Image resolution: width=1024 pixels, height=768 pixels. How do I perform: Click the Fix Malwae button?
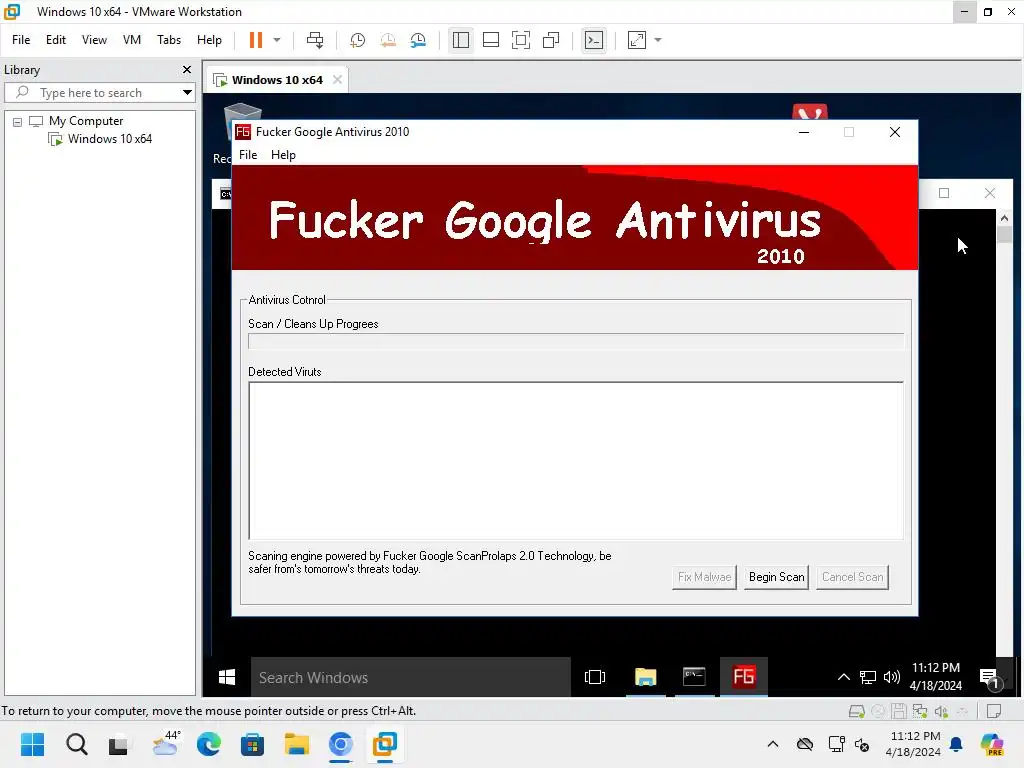704,577
